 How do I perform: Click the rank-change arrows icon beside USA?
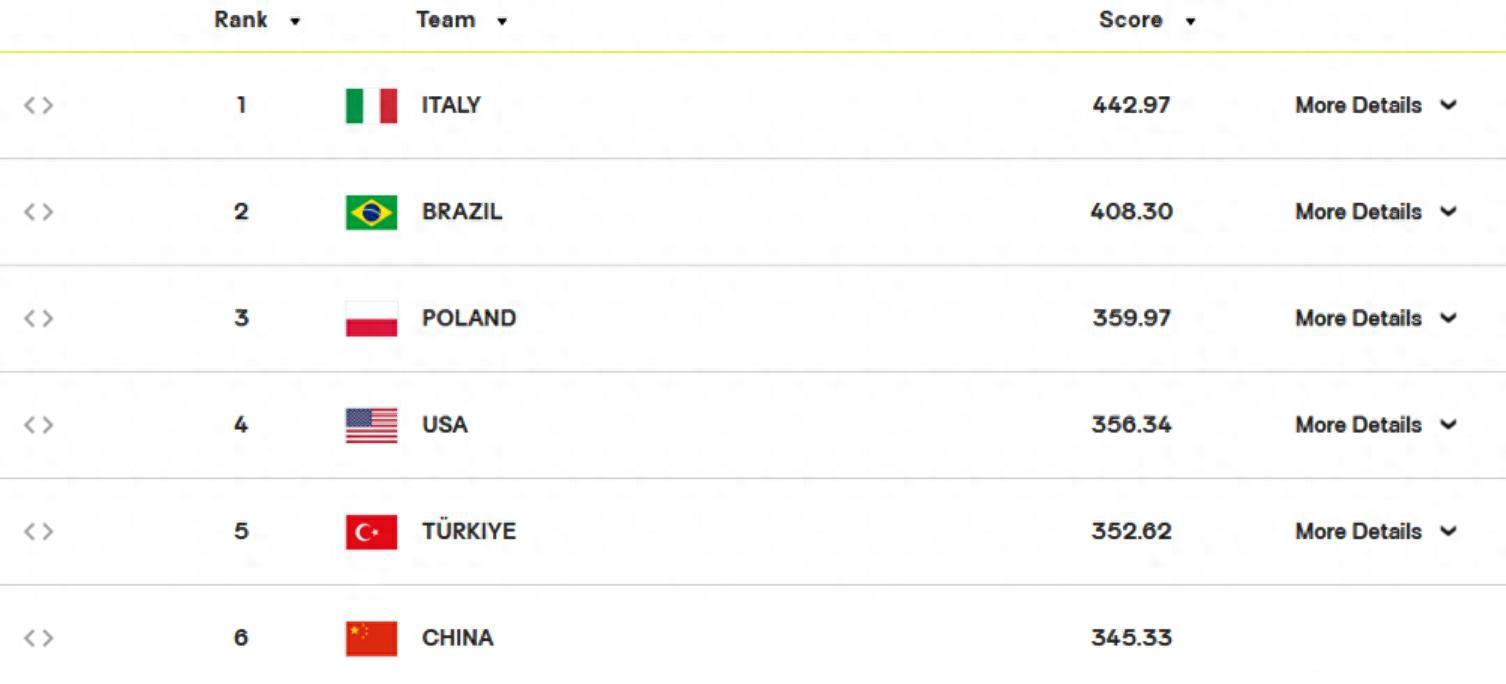(x=38, y=425)
